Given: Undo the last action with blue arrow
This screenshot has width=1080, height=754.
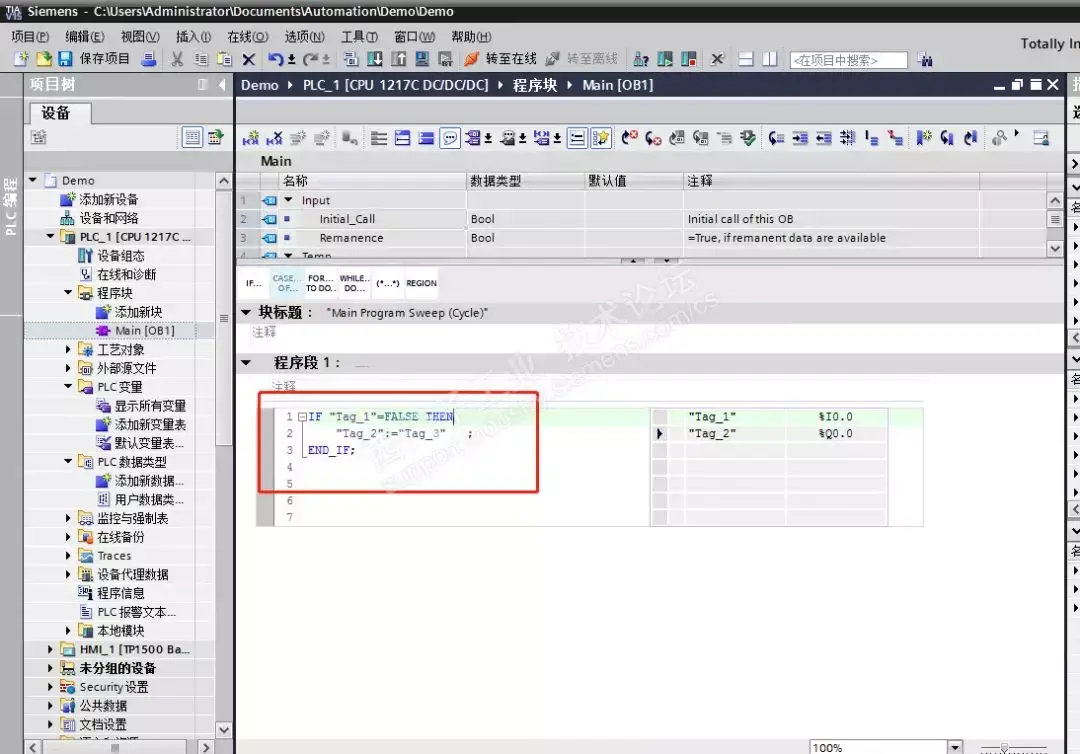Looking at the screenshot, I should 276,59.
